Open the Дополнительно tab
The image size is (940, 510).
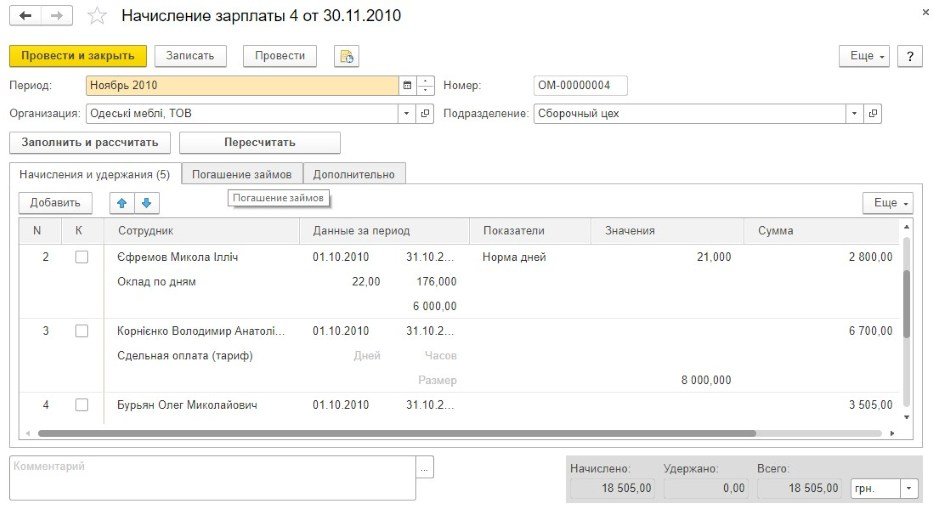354,174
